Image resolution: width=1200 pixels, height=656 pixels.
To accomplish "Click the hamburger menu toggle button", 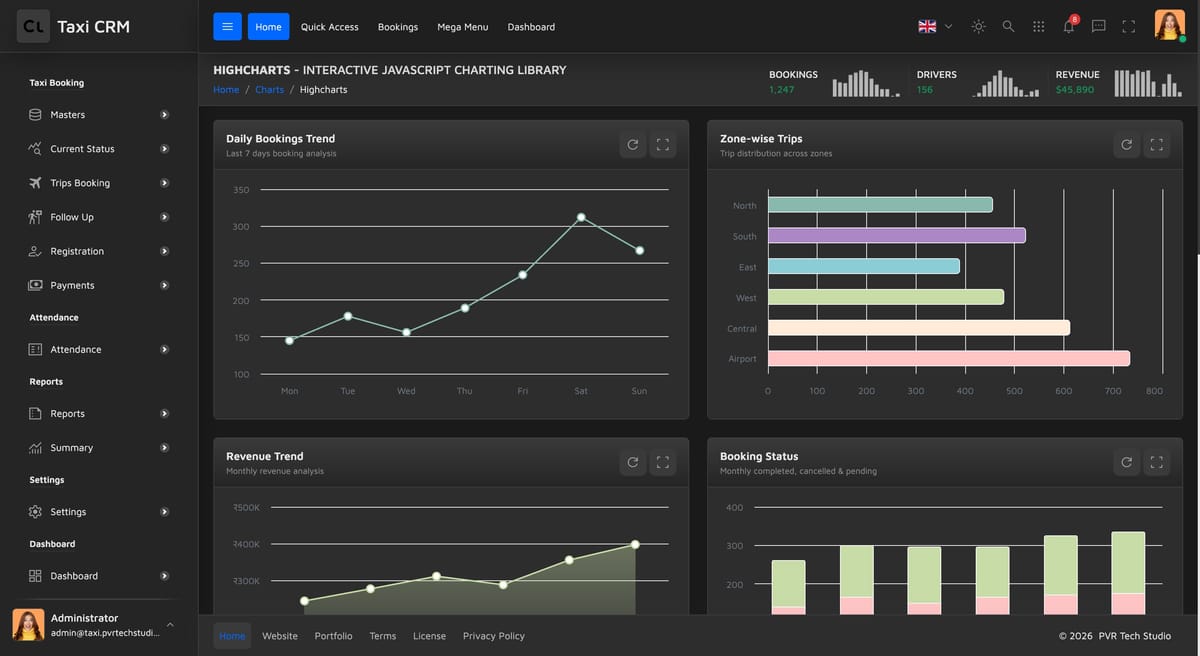I will (227, 27).
